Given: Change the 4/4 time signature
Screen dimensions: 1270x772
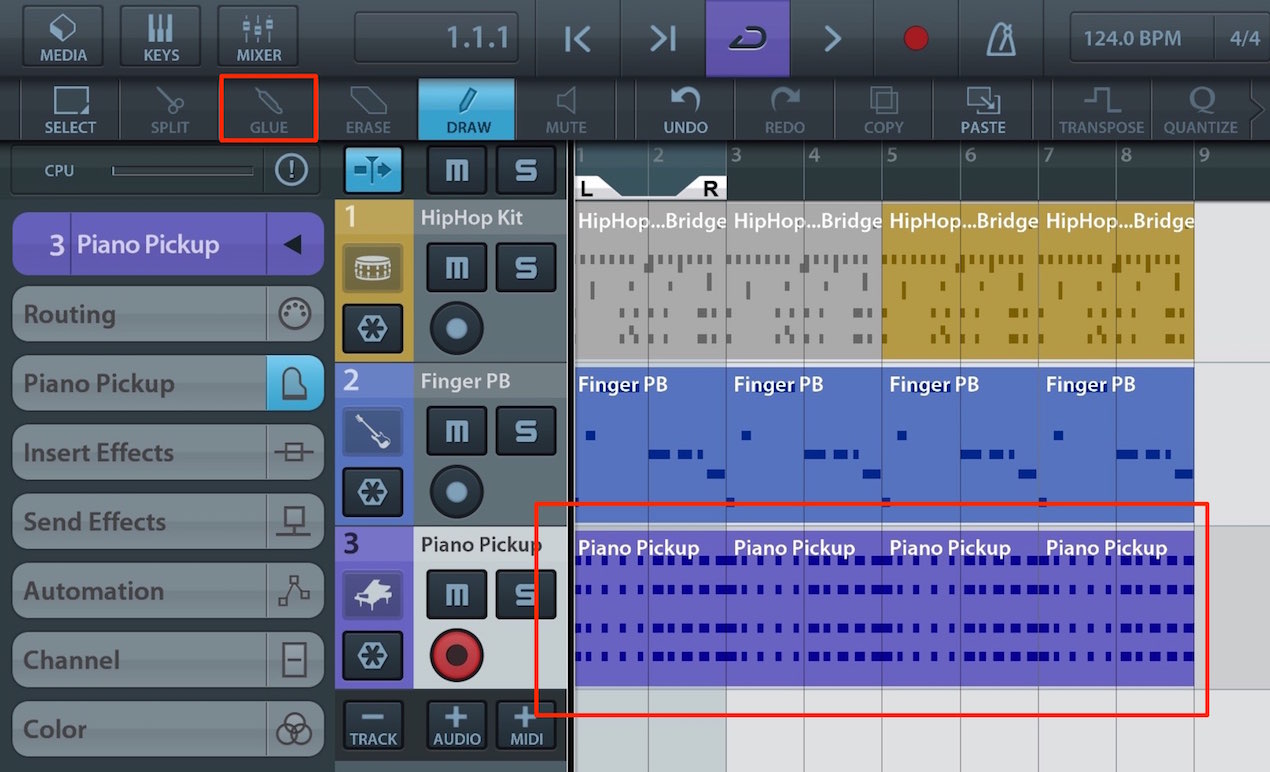Looking at the screenshot, I should 1243,39.
